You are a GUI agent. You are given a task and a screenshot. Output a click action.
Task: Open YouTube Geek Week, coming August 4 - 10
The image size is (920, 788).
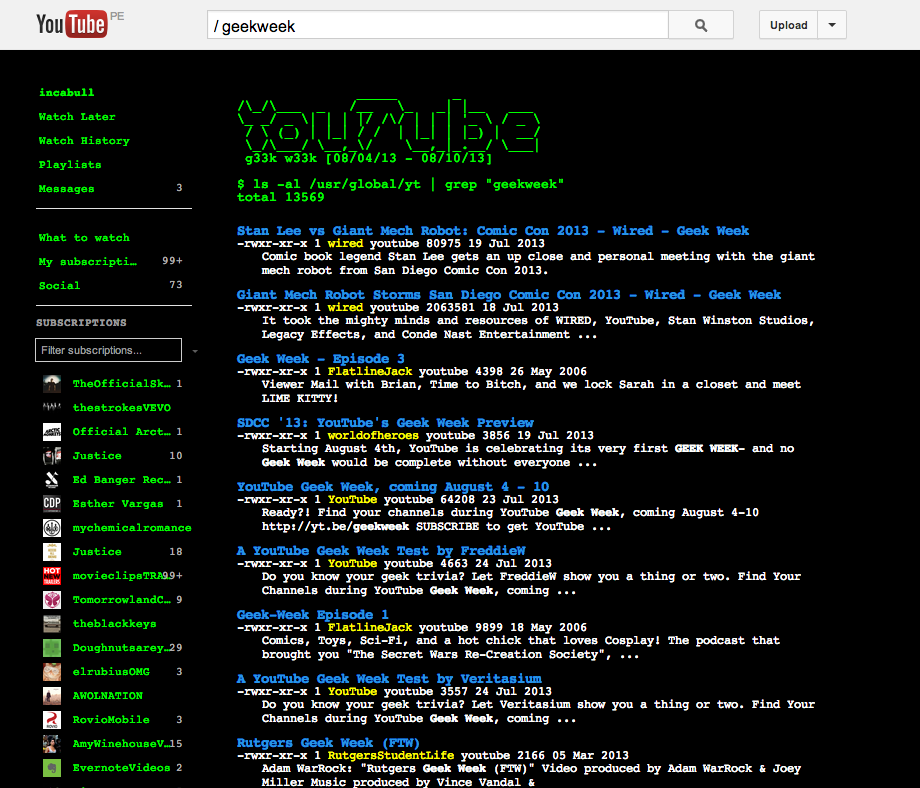[x=393, y=486]
